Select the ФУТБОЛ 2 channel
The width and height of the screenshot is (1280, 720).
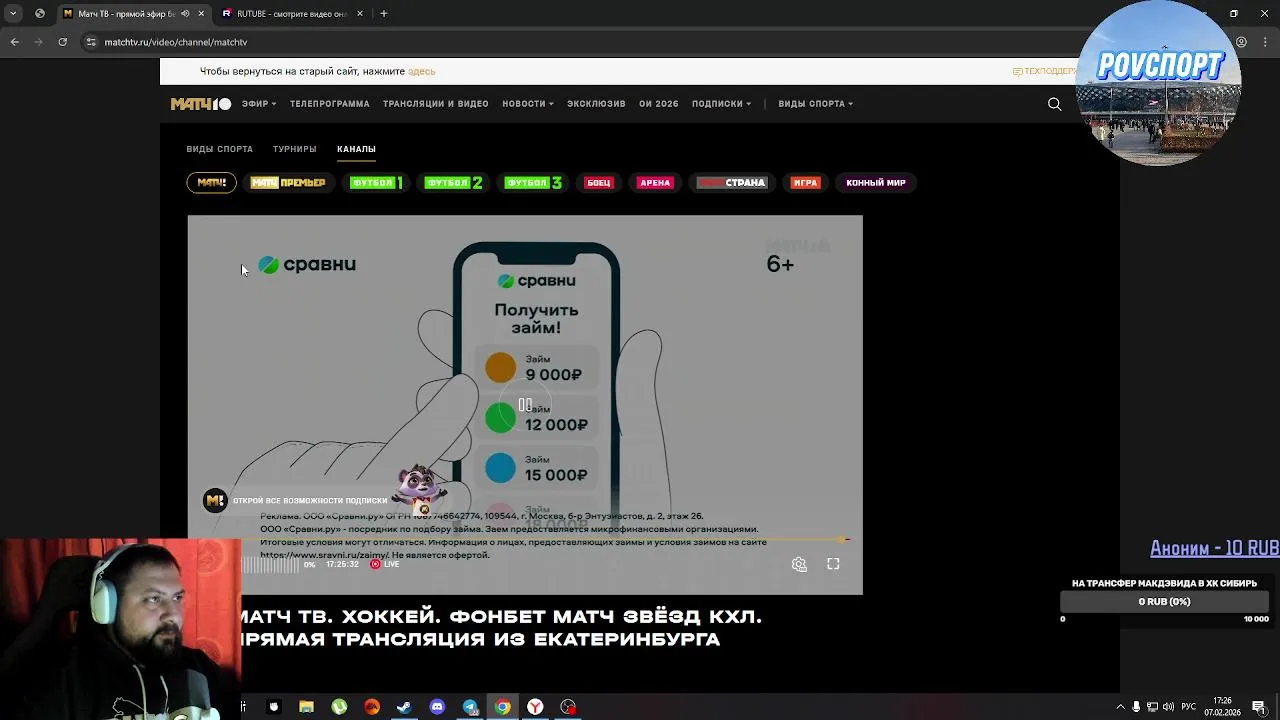click(x=454, y=183)
